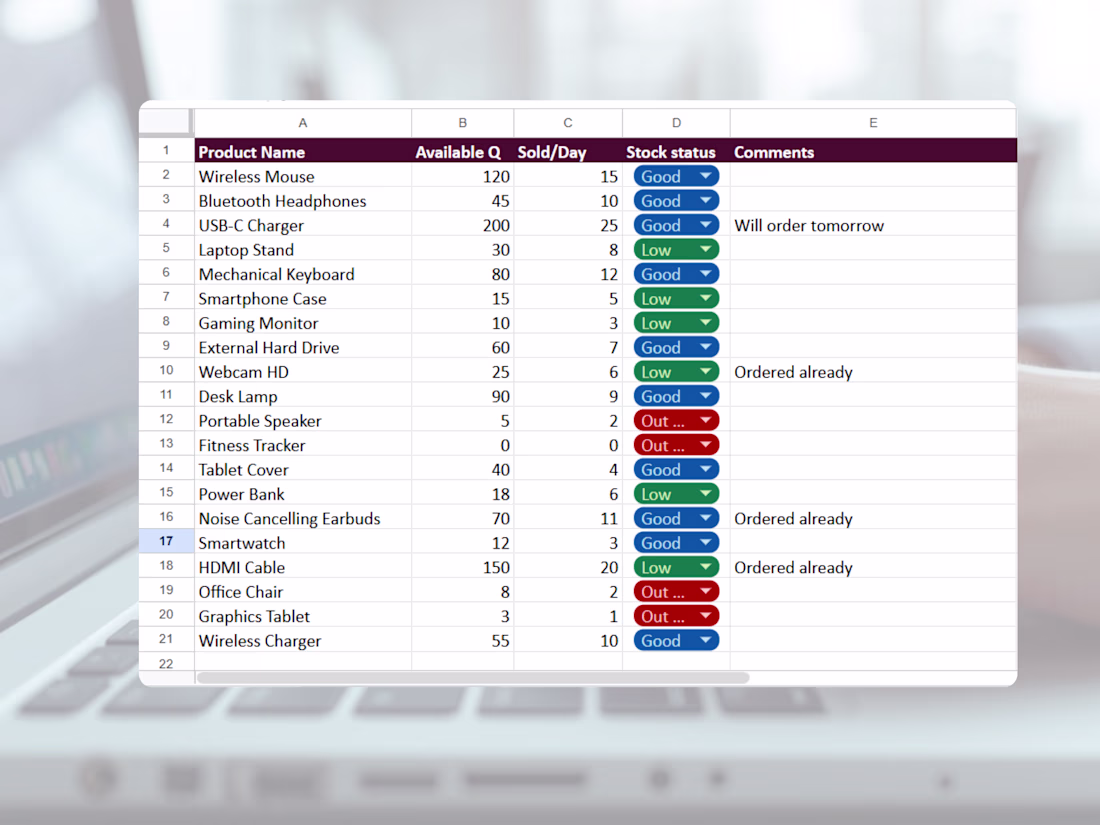Screen dimensions: 1100x825
Task: Select the 'Available Q' header cell
Action: click(x=462, y=152)
